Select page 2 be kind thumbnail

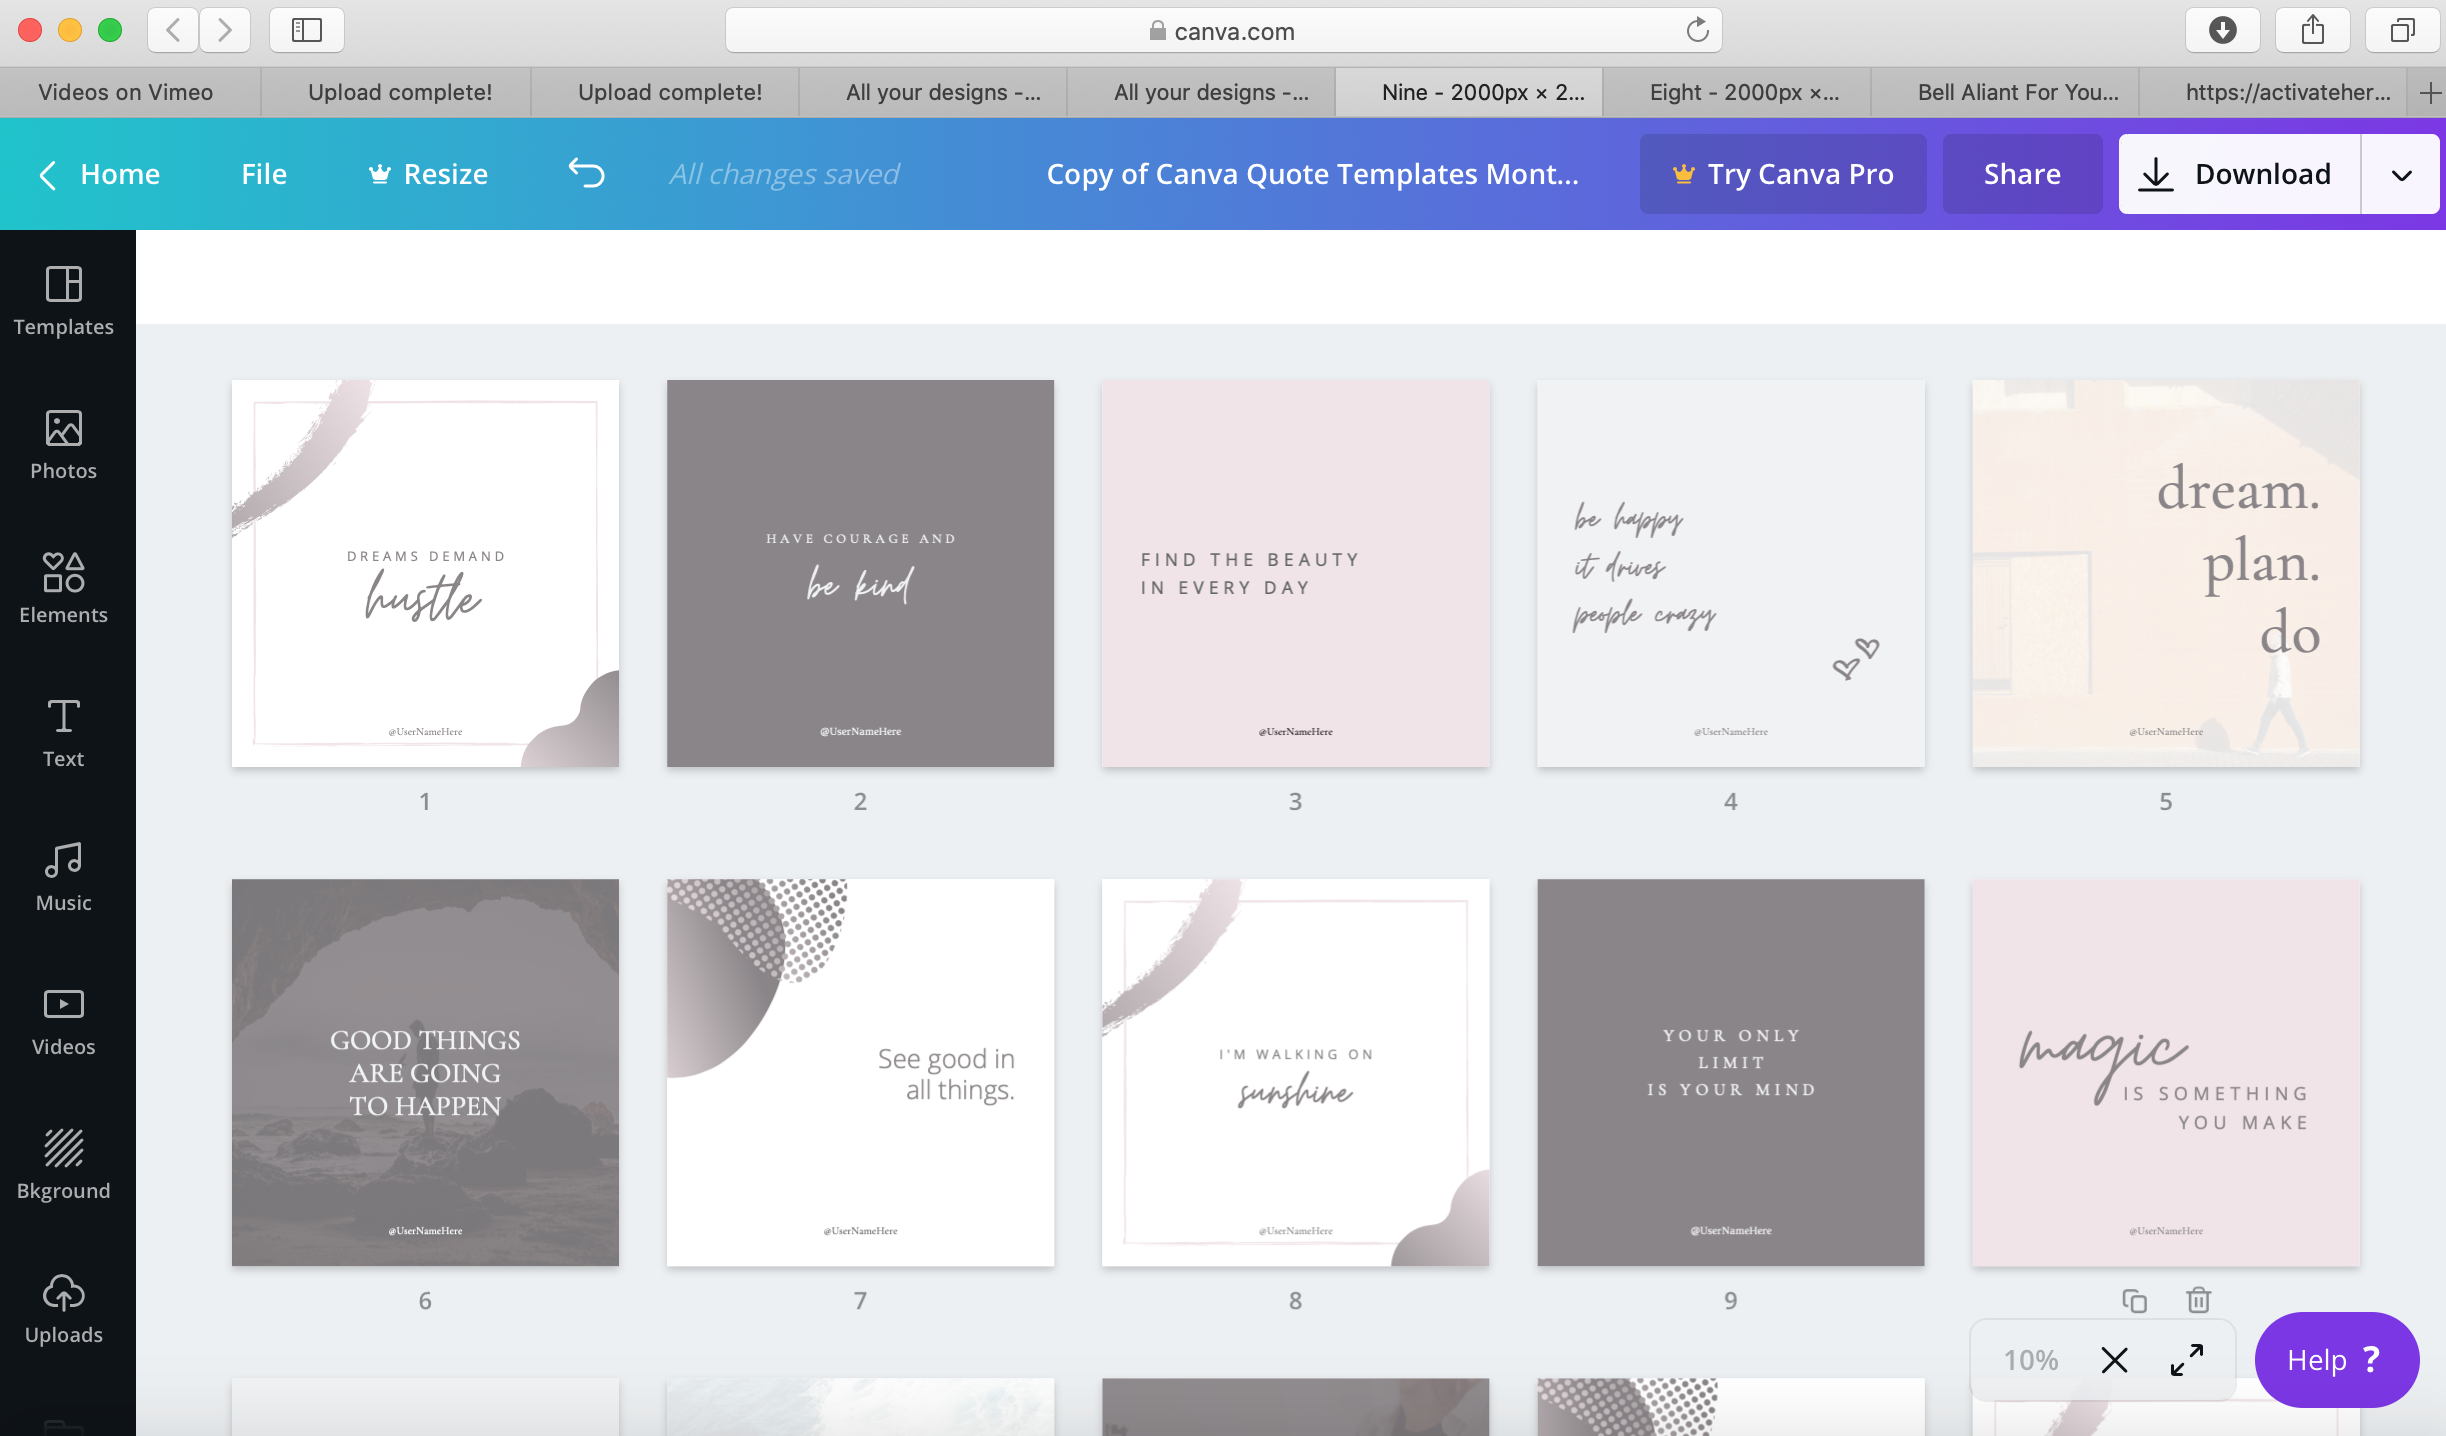coord(860,573)
